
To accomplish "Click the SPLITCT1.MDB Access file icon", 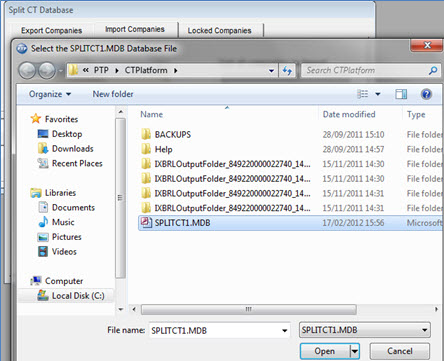I will pos(146,222).
